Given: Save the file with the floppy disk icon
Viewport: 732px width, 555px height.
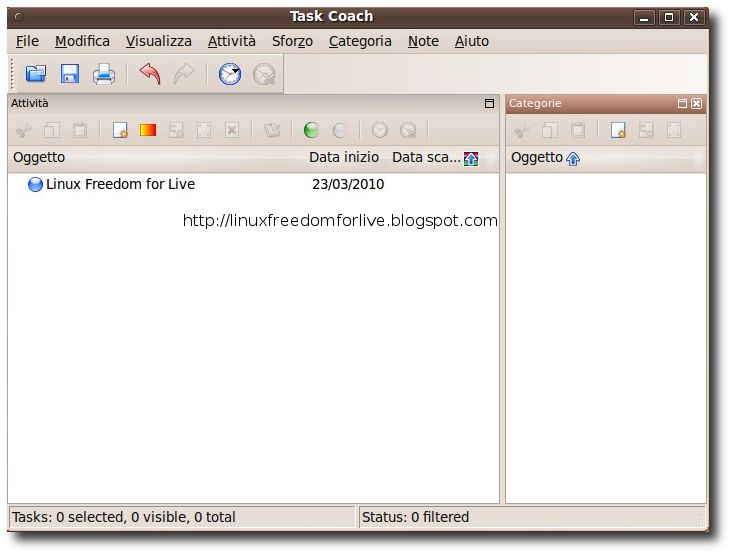Looking at the screenshot, I should coord(70,74).
